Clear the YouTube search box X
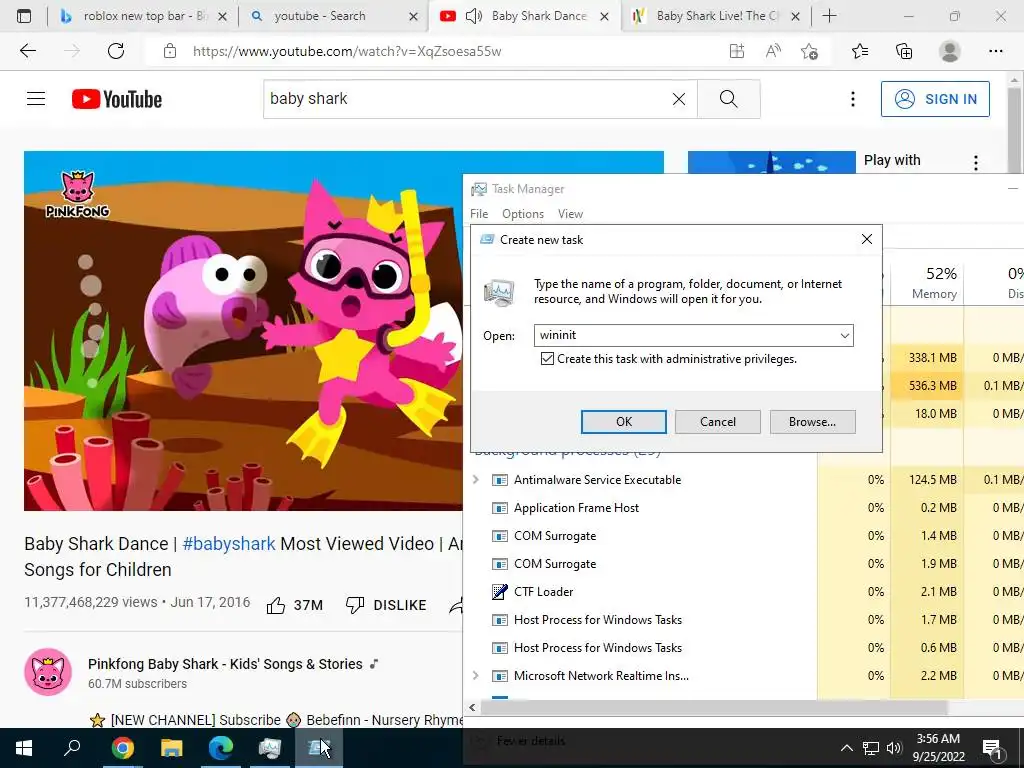 679,99
